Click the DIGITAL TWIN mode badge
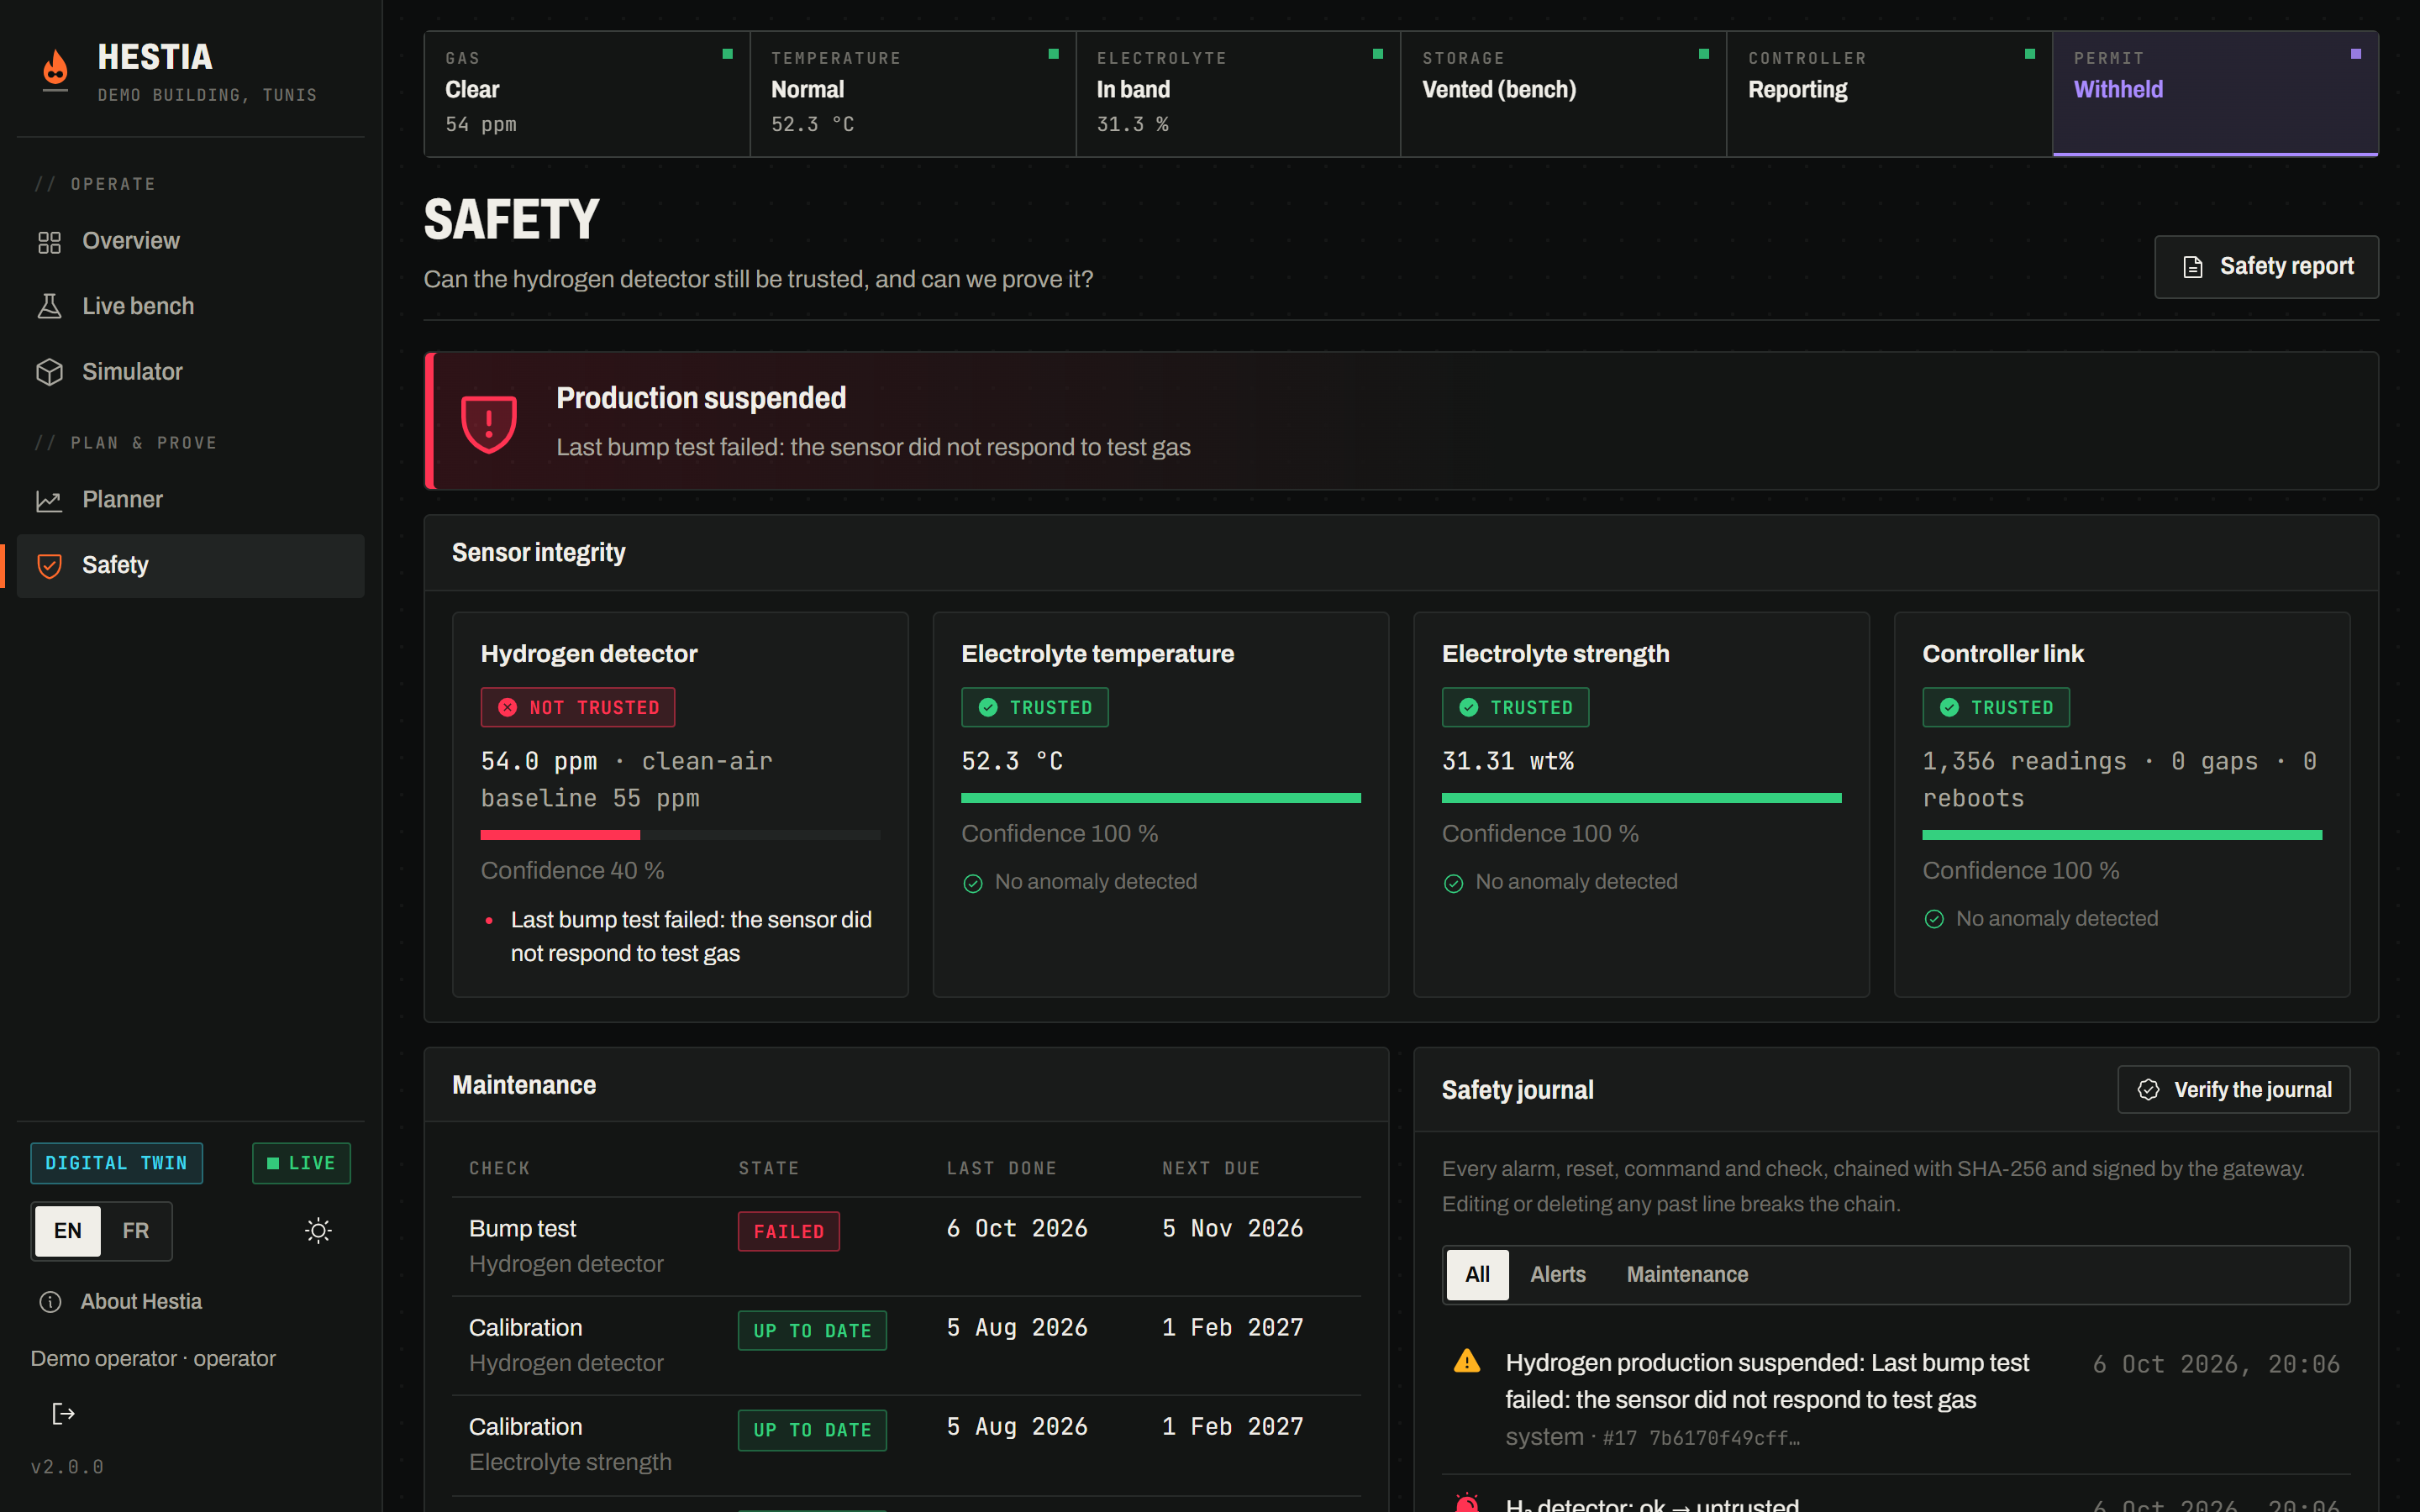This screenshot has height=1512, width=2420. point(117,1163)
